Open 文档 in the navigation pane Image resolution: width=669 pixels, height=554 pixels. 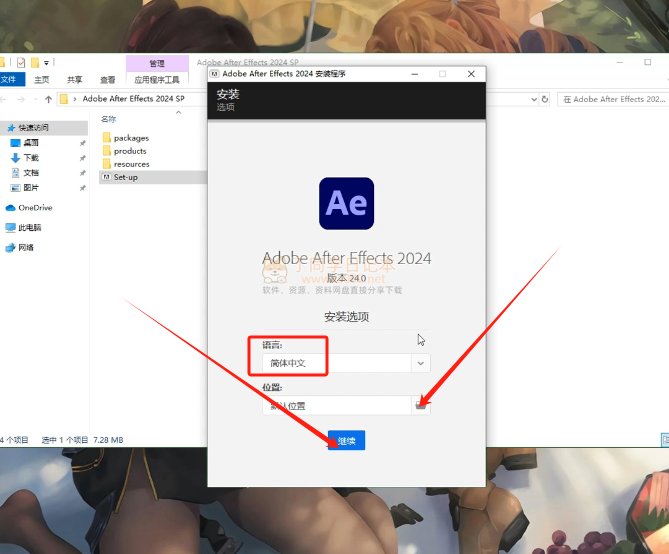tap(25, 173)
